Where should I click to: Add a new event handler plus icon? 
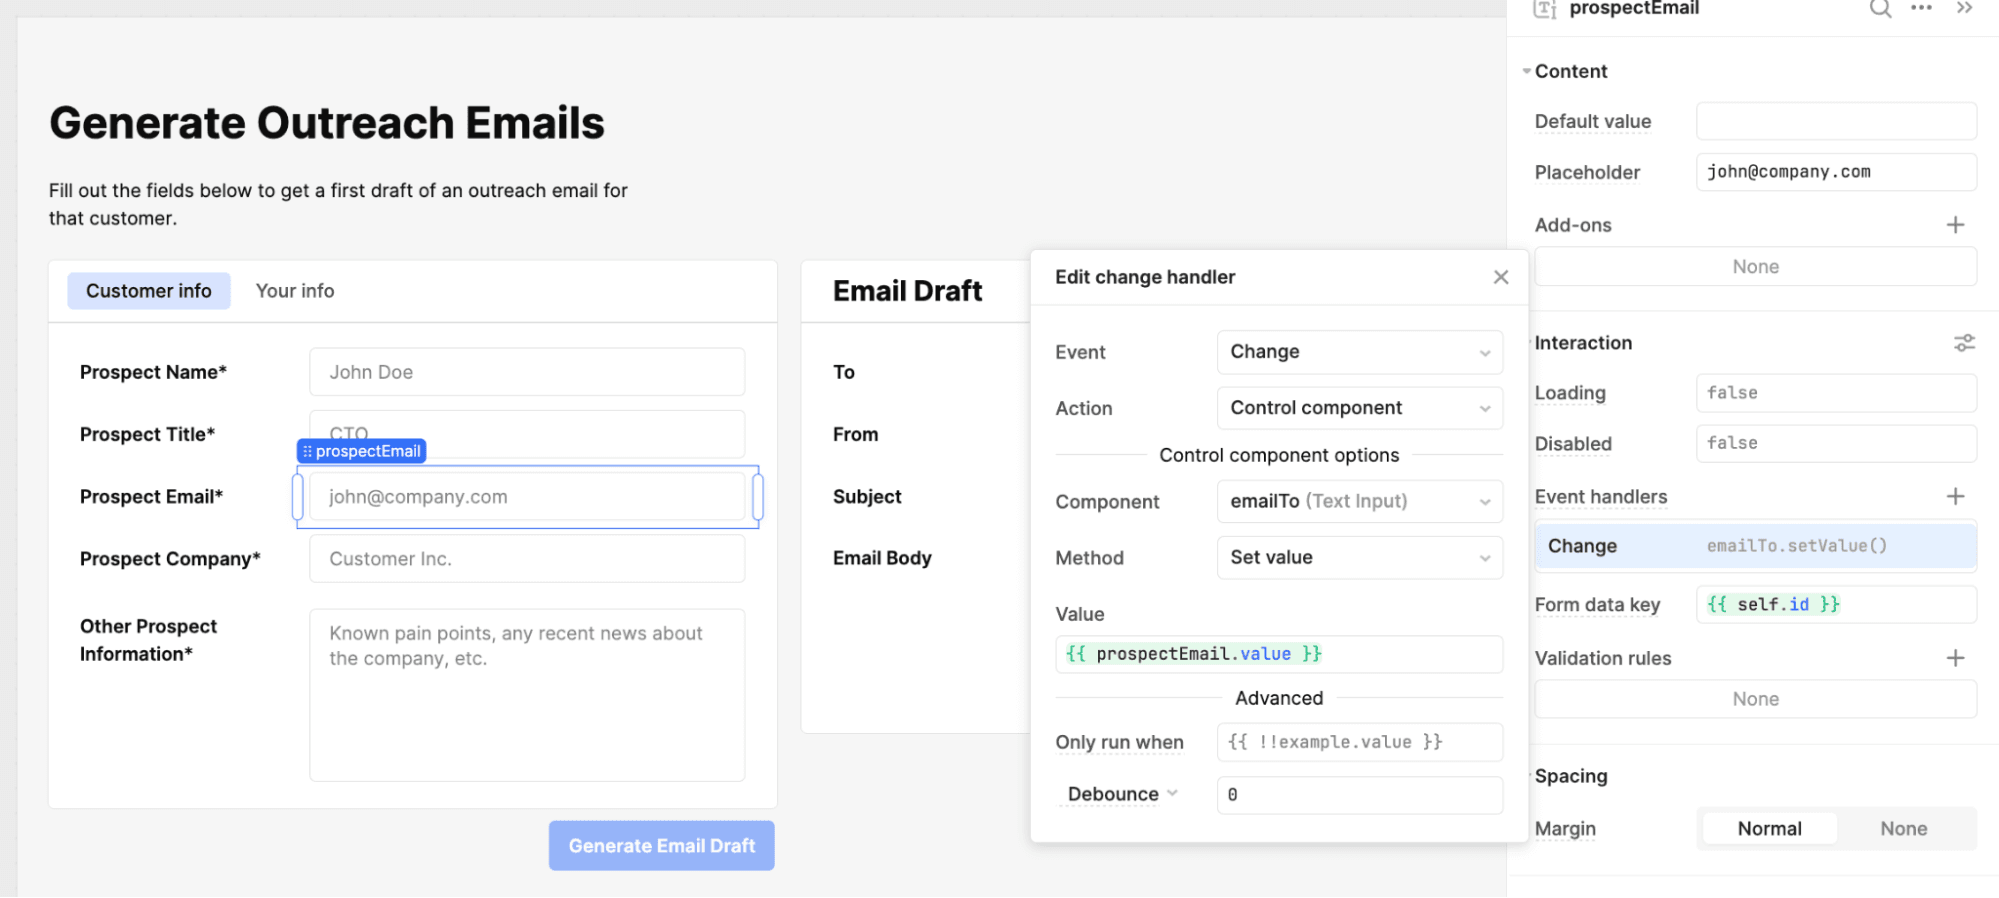click(x=1955, y=497)
